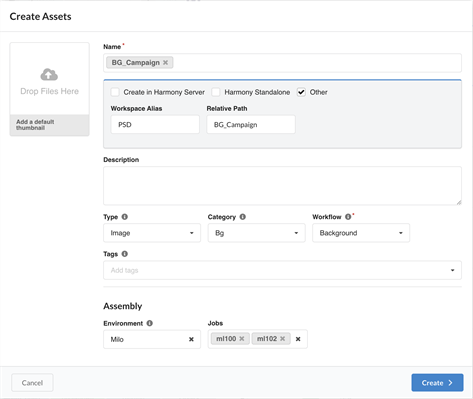
Task: Expand the Add tags dropdown
Action: tap(282, 270)
